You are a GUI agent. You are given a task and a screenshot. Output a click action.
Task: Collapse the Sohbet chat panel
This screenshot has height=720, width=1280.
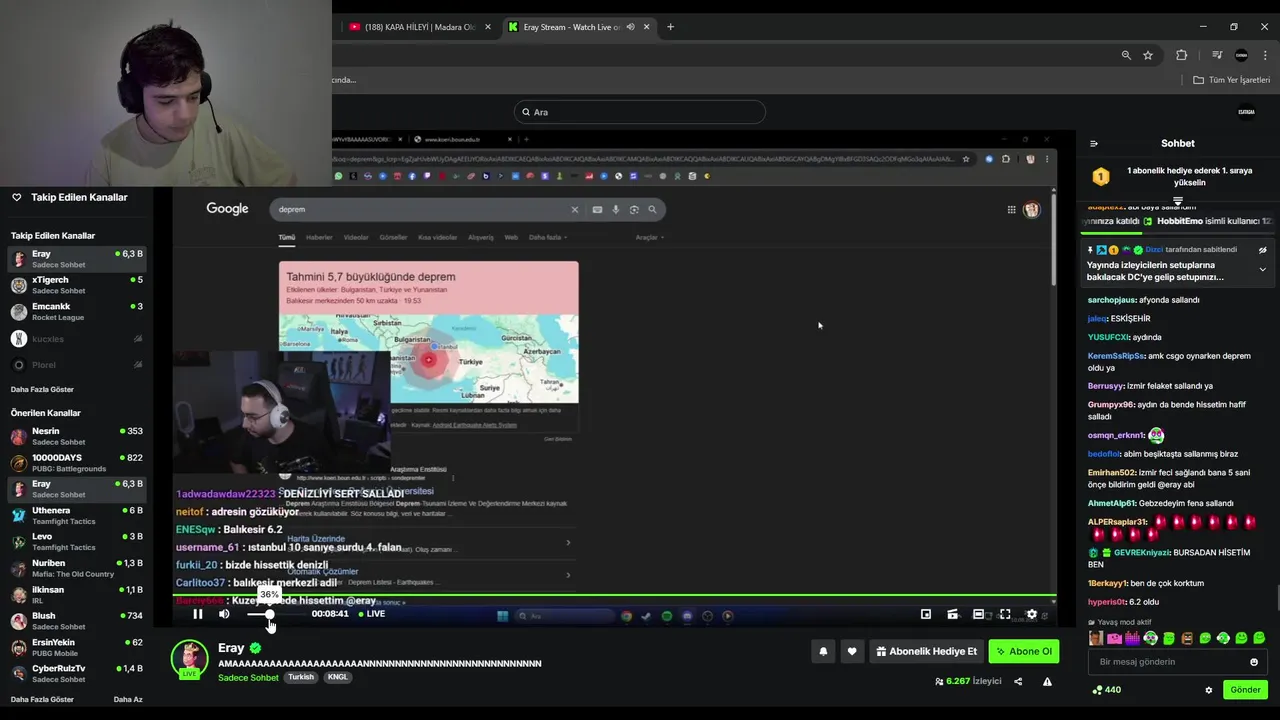(1094, 143)
